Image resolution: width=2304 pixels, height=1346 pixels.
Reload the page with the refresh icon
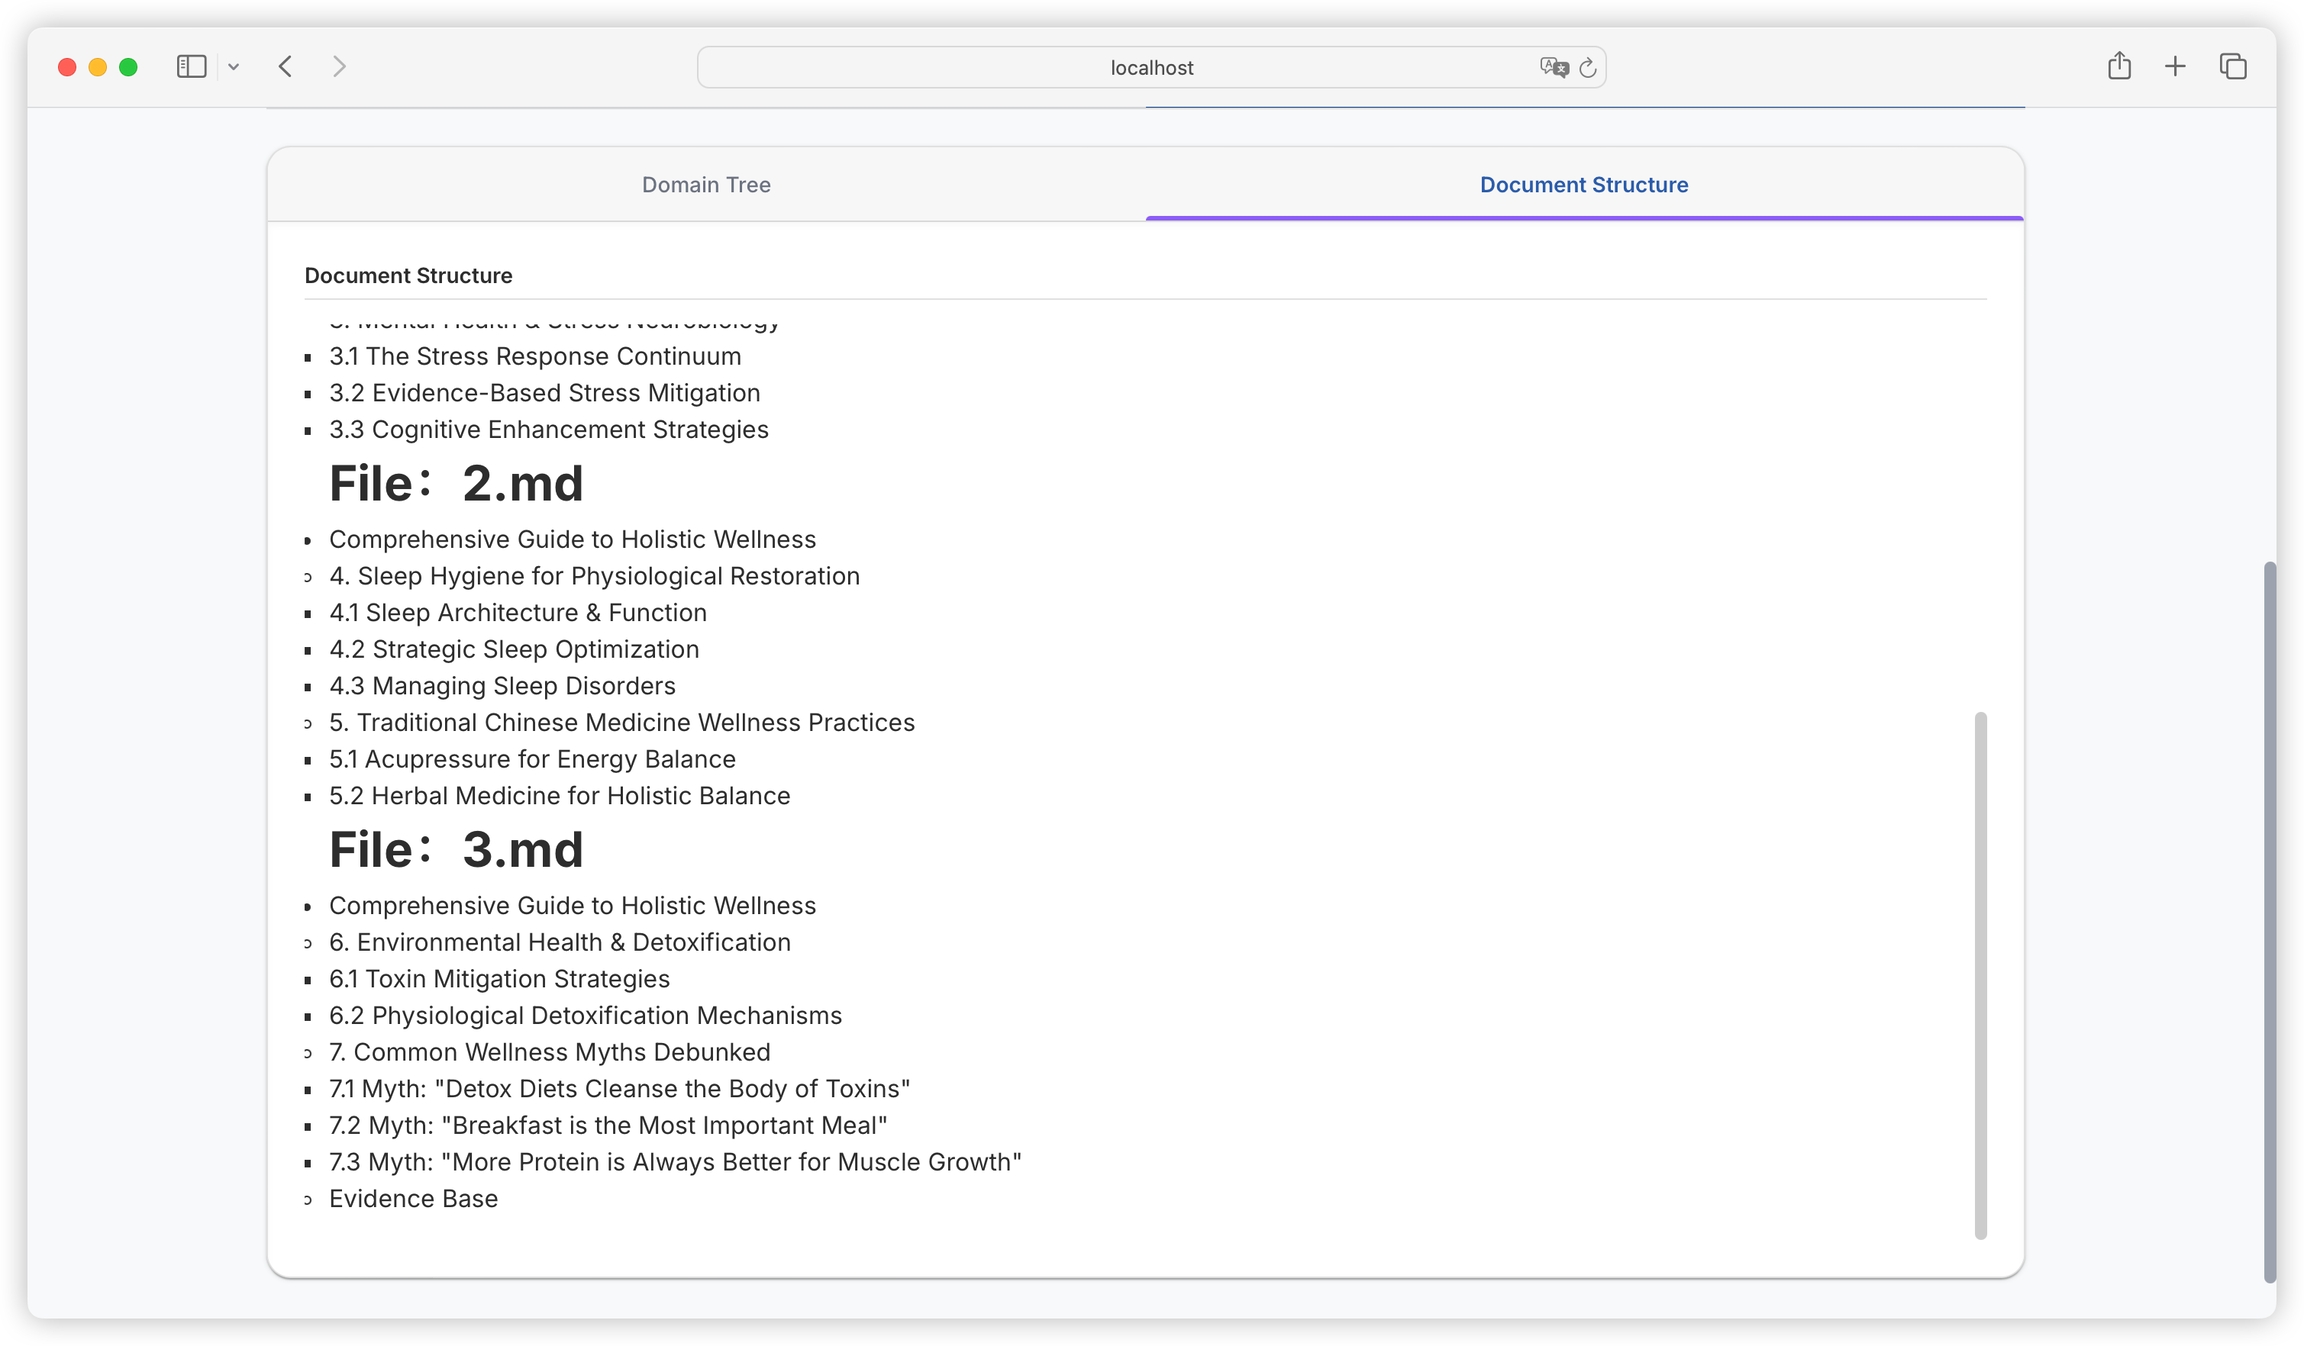tap(1587, 67)
